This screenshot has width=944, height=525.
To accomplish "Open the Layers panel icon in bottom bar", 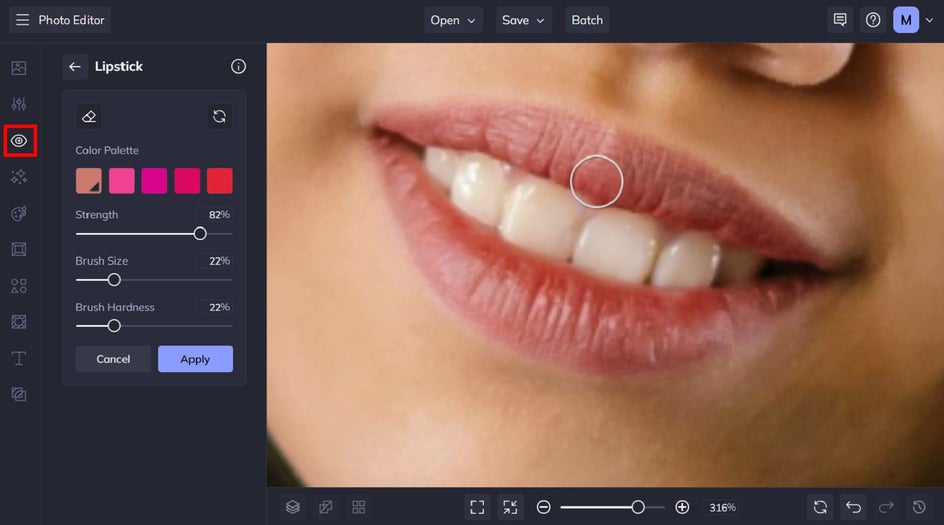I will 293,508.
